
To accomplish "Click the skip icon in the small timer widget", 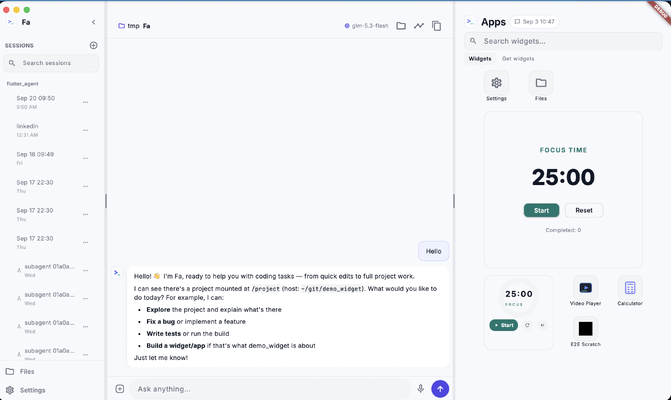I will point(542,325).
